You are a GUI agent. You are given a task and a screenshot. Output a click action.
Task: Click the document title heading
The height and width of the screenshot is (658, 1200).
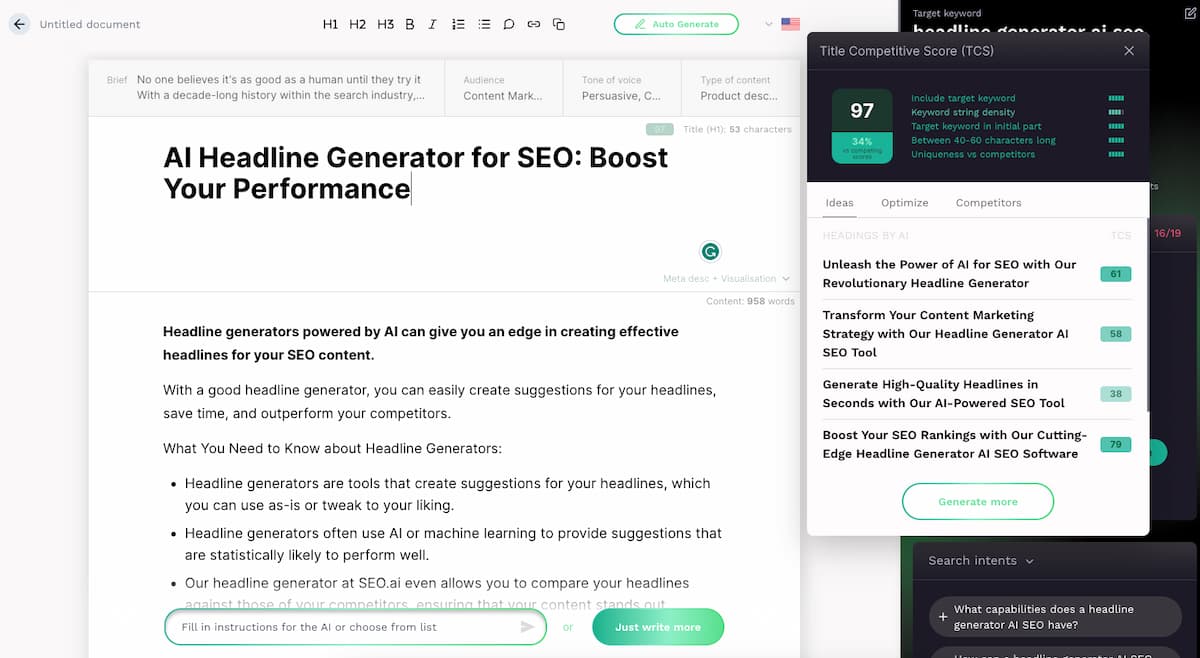pyautogui.click(x=416, y=173)
